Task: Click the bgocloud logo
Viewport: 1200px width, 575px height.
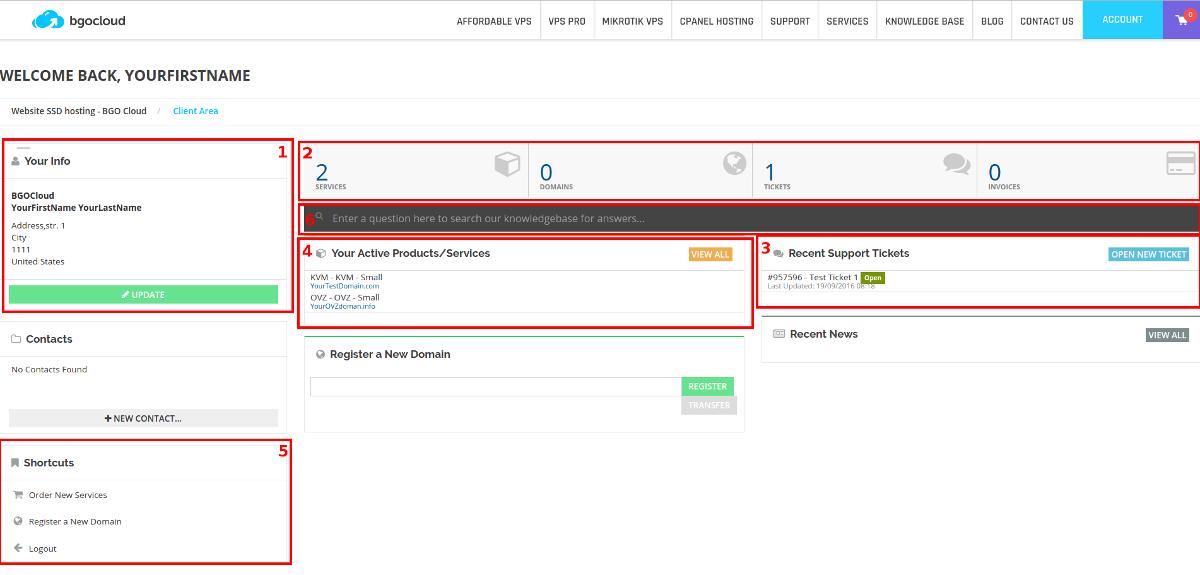Action: tap(78, 20)
